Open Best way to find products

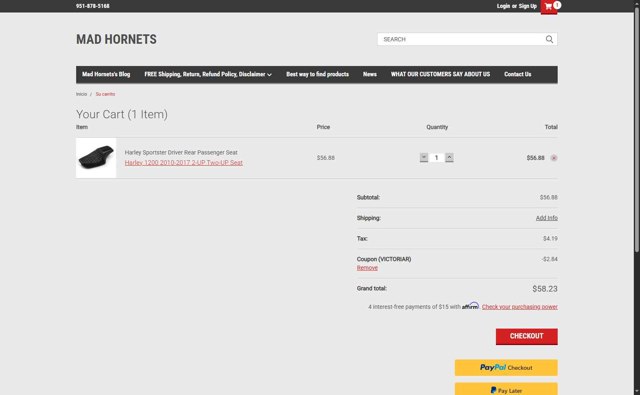317,74
